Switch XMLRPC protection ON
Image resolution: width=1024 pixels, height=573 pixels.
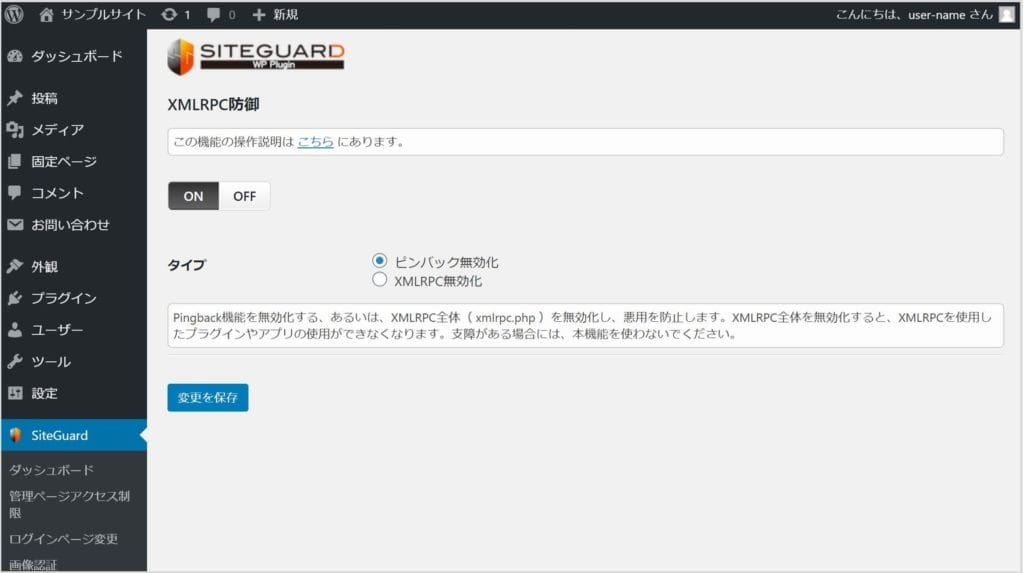pyautogui.click(x=193, y=196)
